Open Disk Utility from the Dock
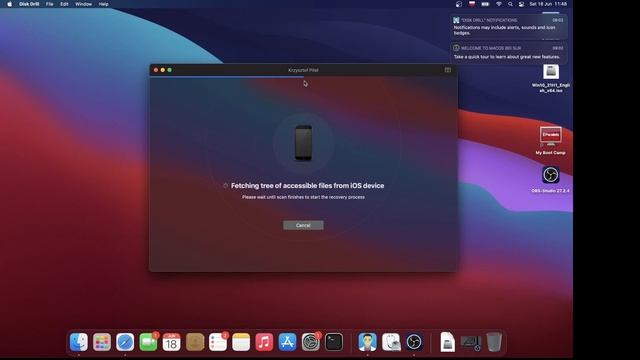This screenshot has height=360, width=640. click(x=391, y=342)
